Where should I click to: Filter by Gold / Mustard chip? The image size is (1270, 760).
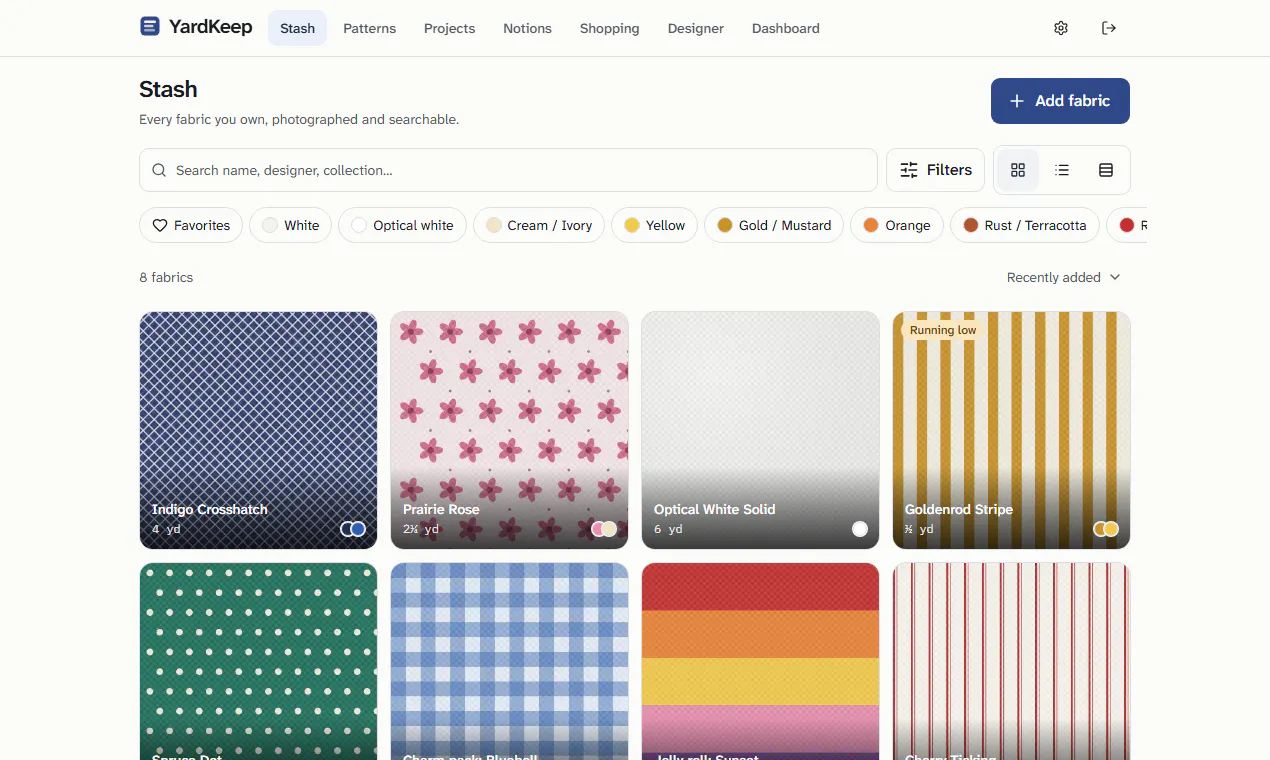[774, 225]
